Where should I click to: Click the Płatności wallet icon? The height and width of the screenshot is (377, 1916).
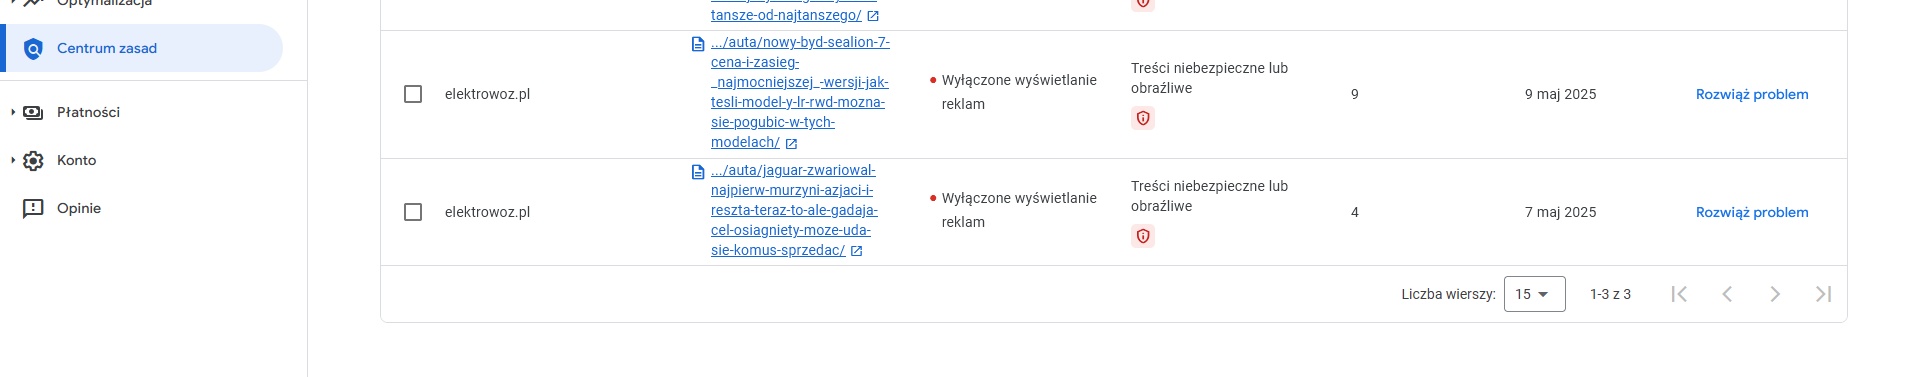click(x=33, y=112)
